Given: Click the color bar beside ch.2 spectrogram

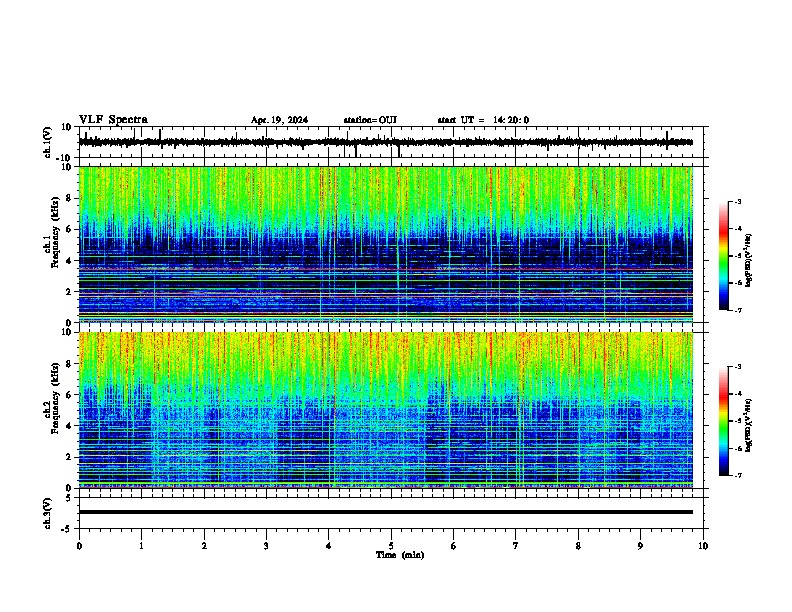Looking at the screenshot, I should pos(724,421).
